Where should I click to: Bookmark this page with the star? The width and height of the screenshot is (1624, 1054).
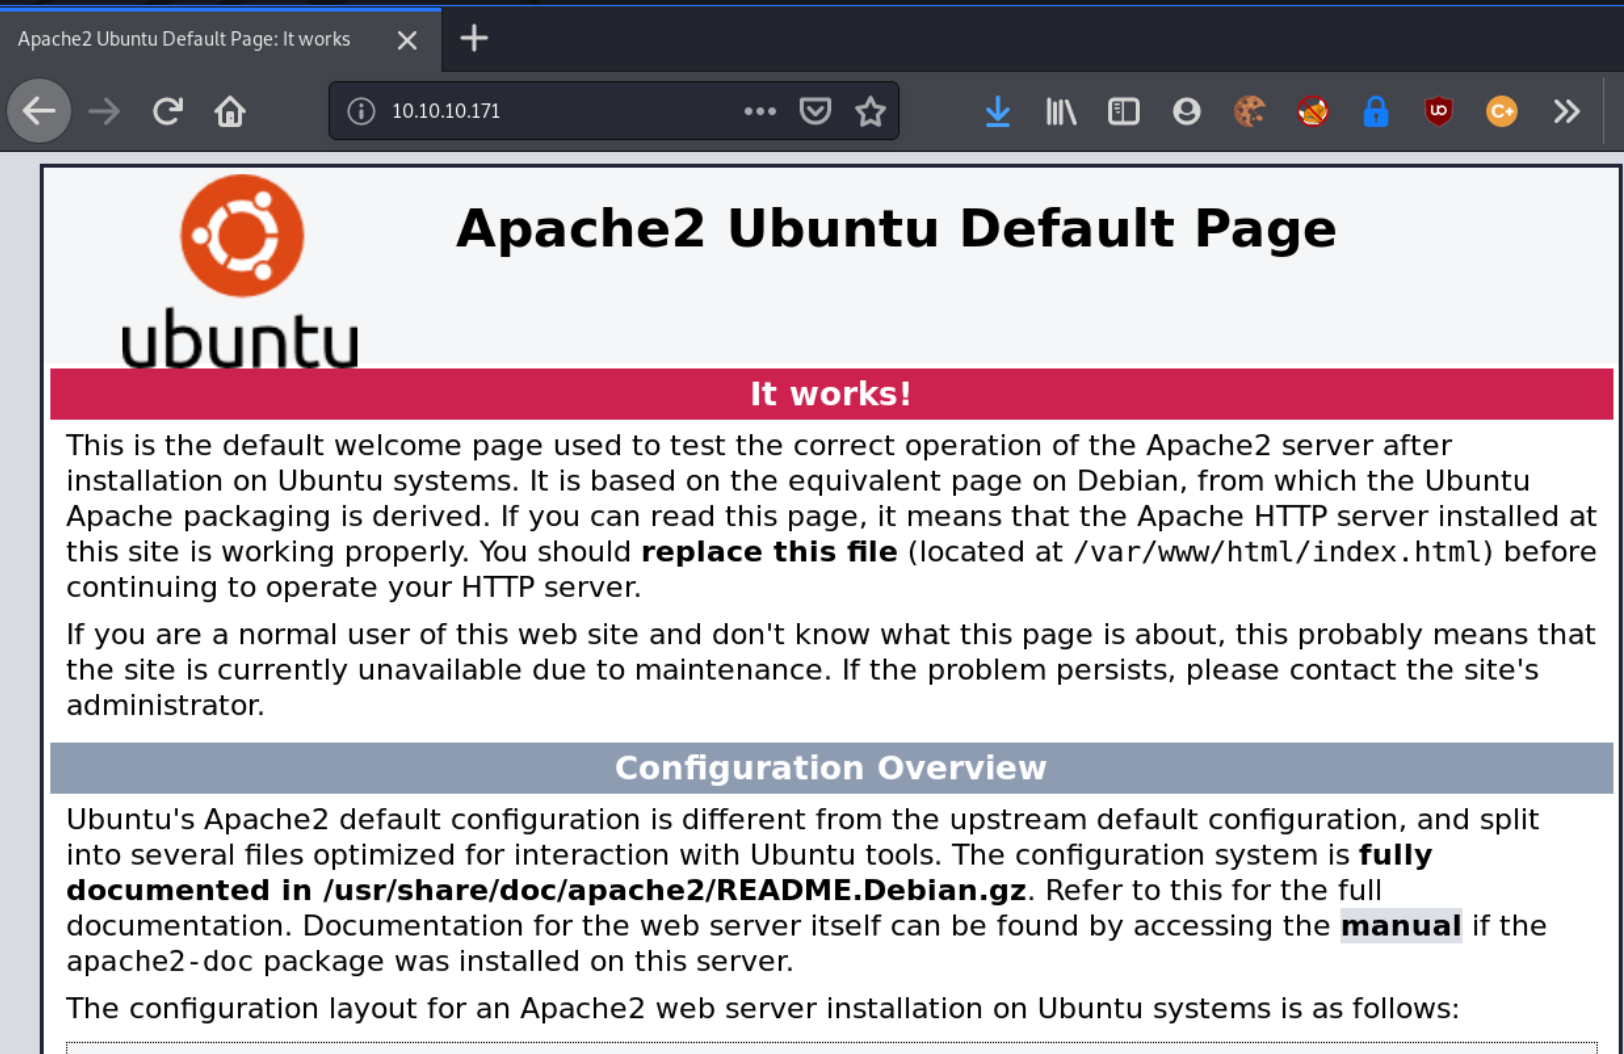(871, 111)
